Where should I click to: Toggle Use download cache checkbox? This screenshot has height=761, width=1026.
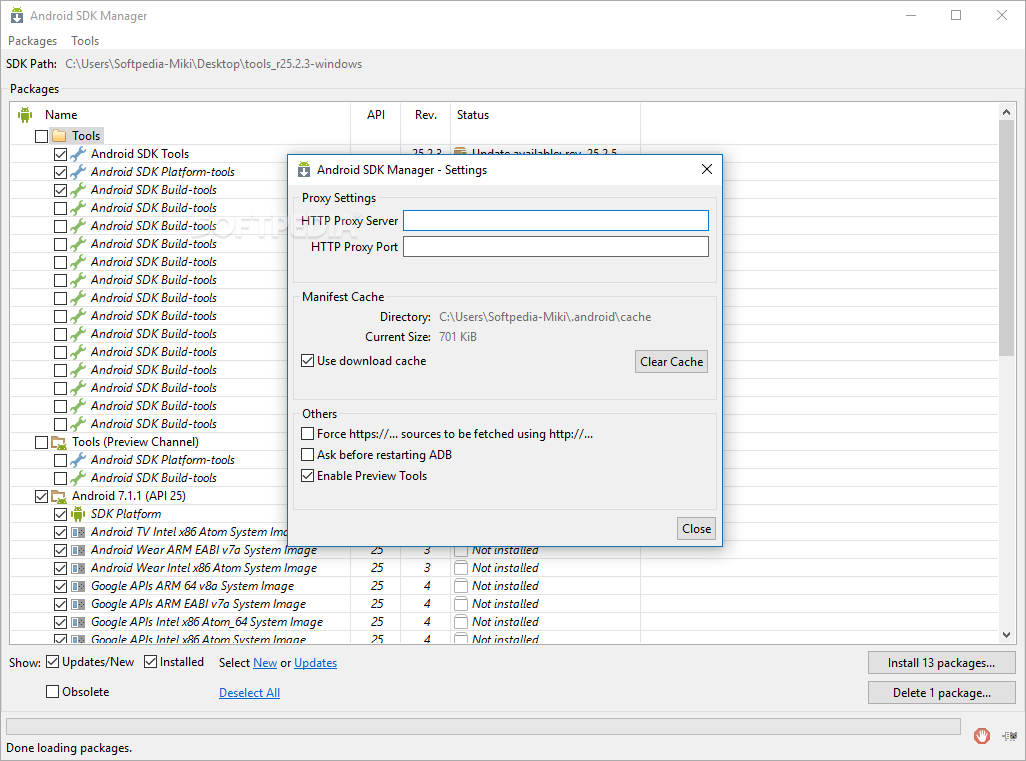(308, 361)
